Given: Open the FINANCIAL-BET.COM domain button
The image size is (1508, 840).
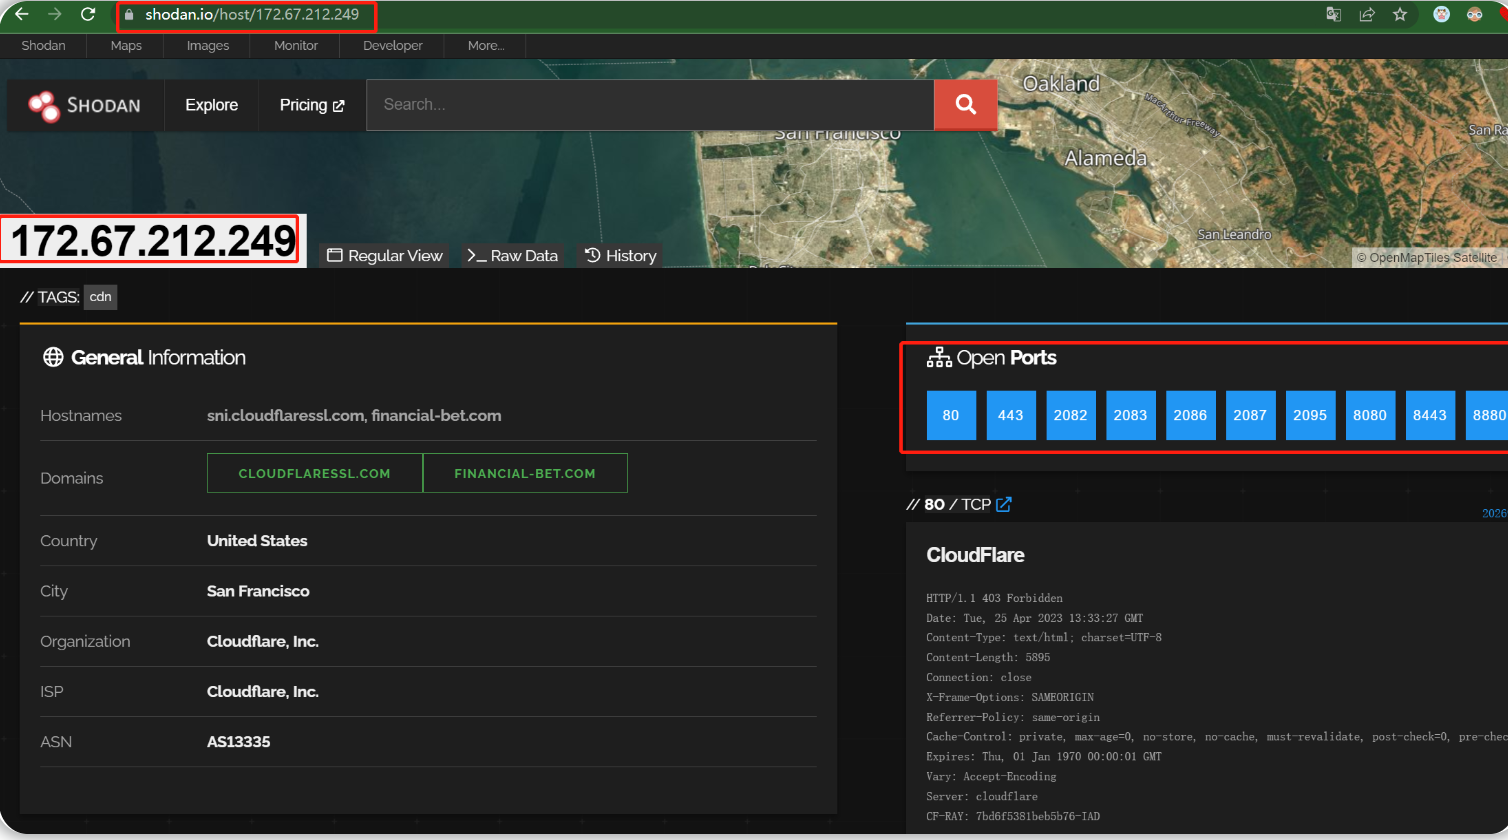Looking at the screenshot, I should point(525,473).
